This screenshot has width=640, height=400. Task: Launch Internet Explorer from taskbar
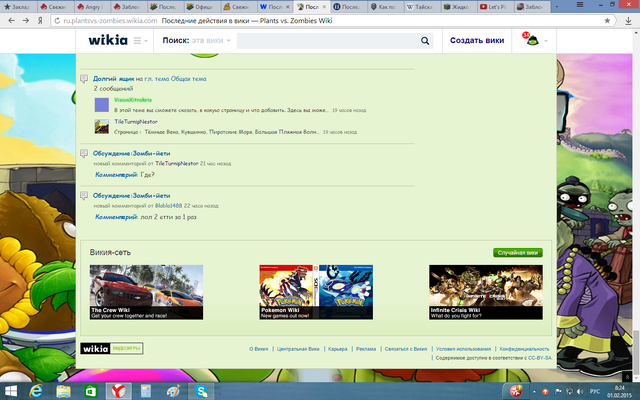tap(36, 391)
